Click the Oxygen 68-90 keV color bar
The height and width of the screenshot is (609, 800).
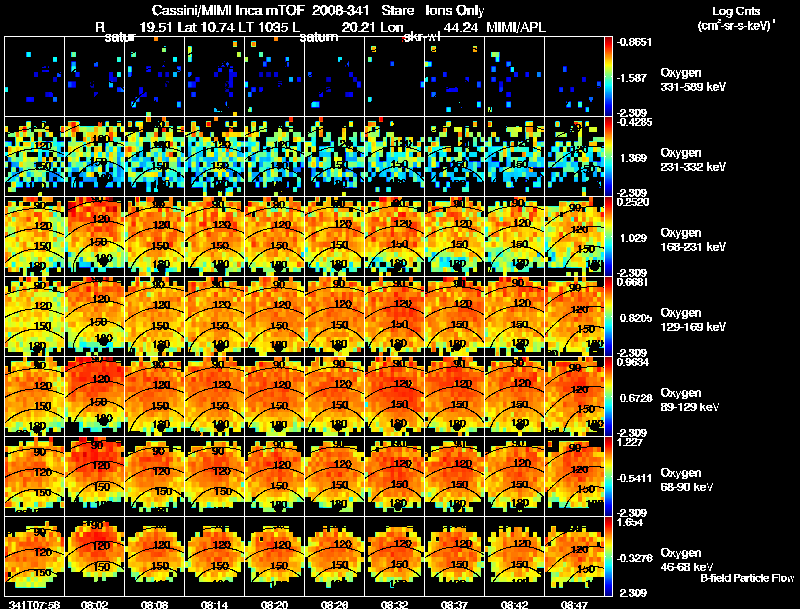coord(608,476)
